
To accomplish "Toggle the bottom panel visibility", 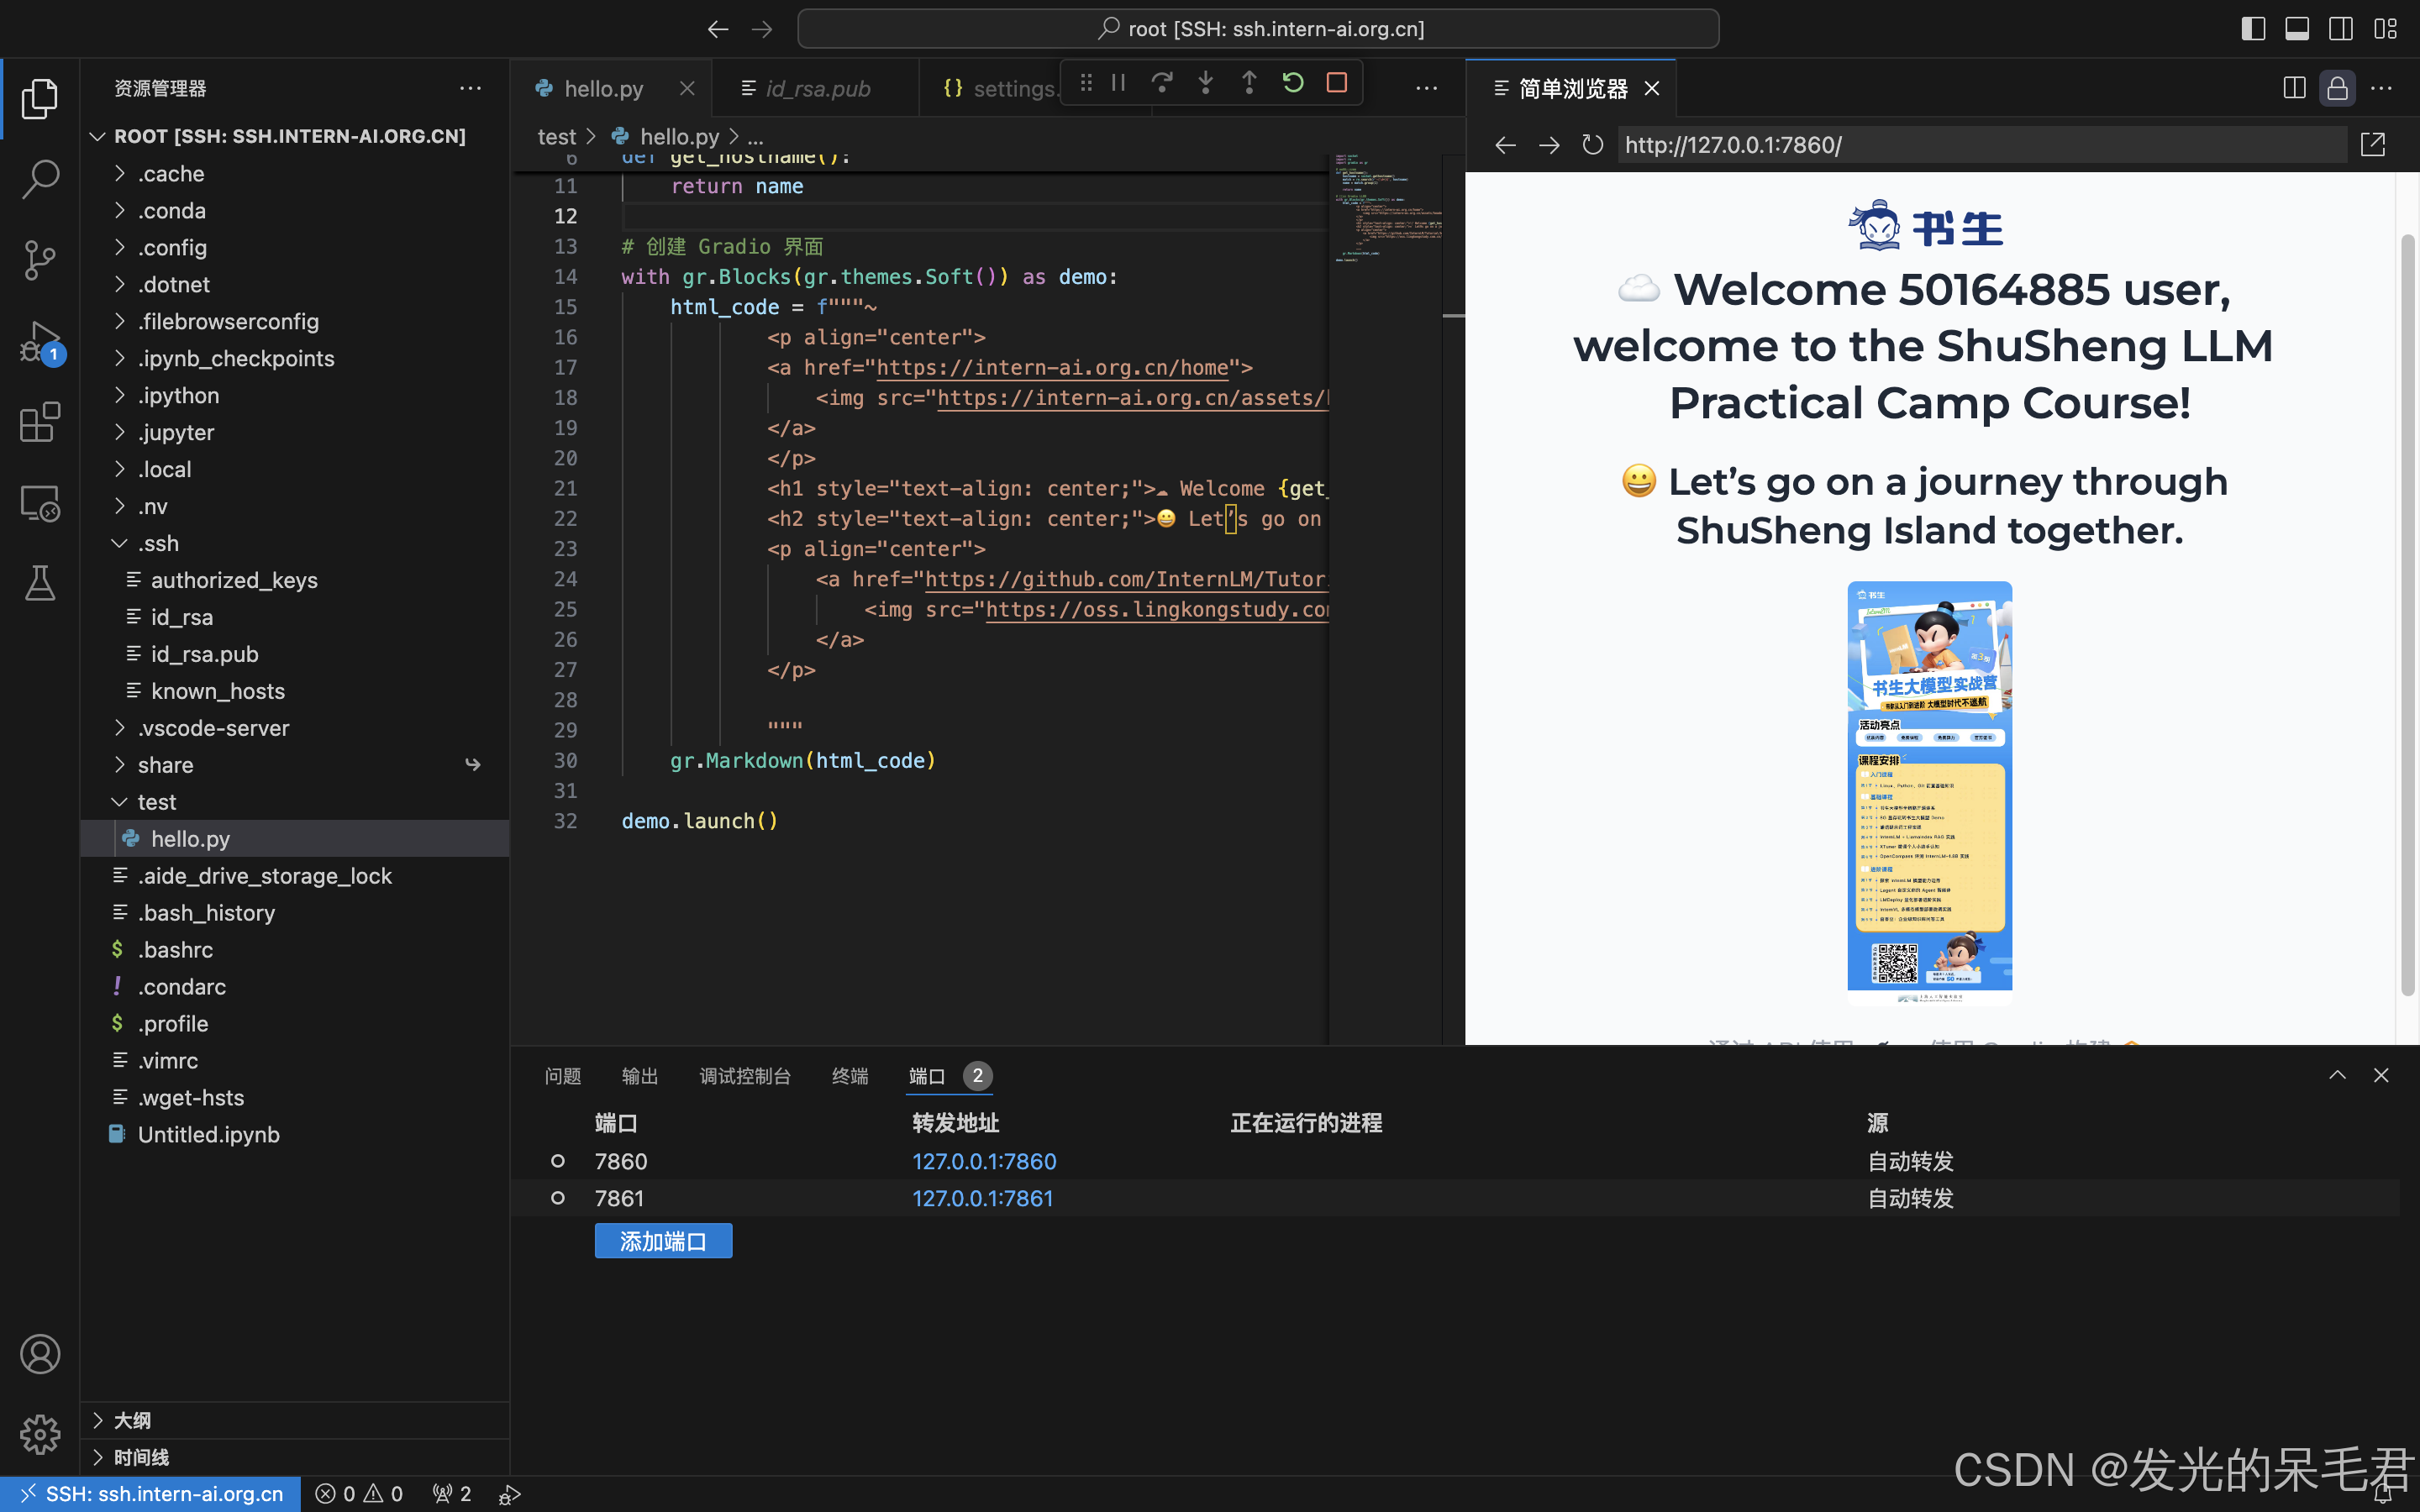I will (x=2297, y=29).
